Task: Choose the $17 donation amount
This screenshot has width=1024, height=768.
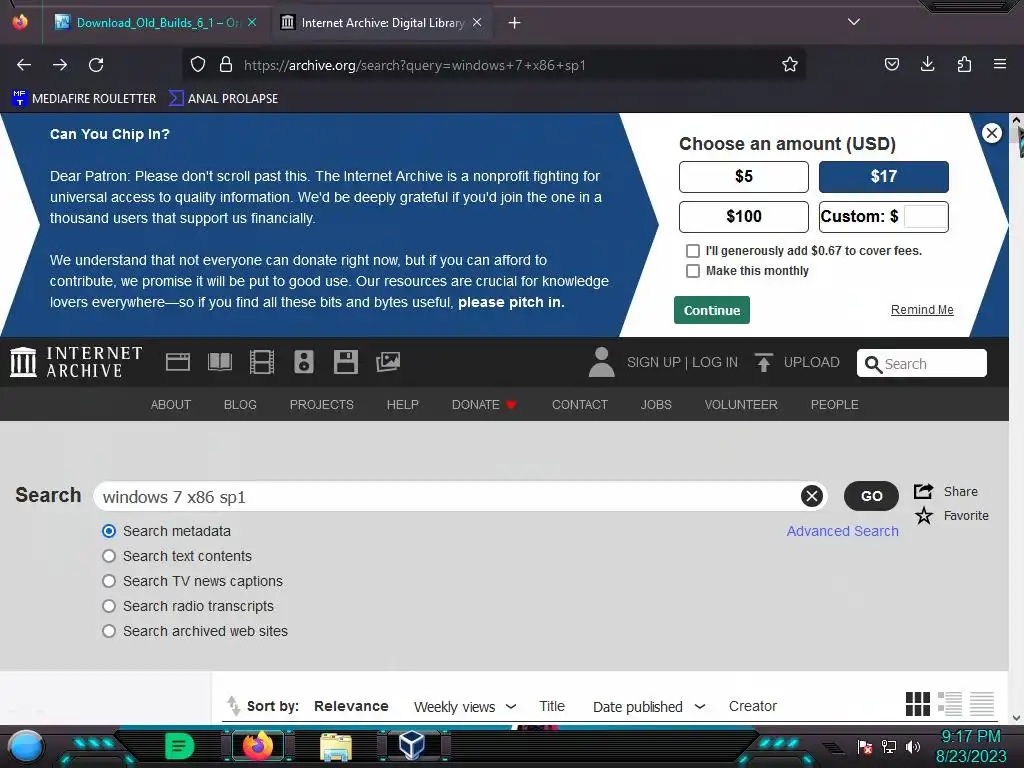Action: [x=884, y=176]
